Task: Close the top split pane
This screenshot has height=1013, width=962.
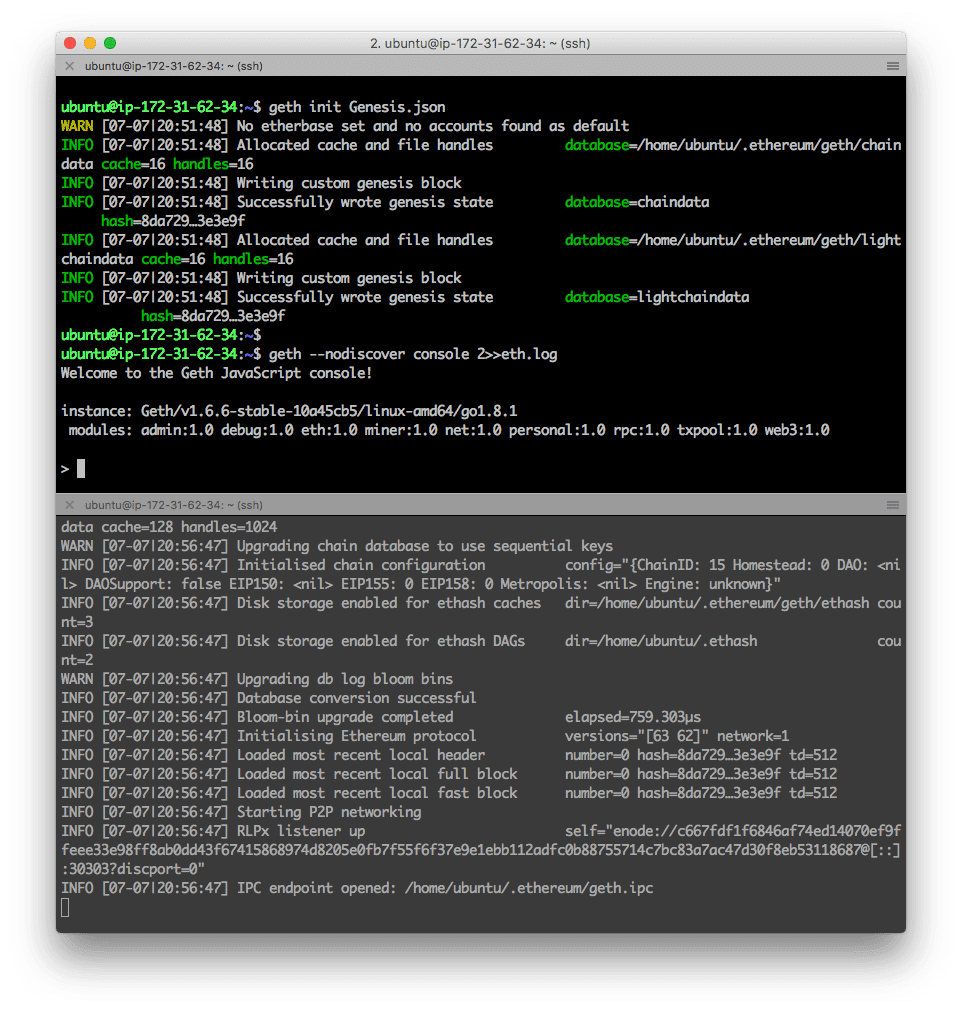Action: click(70, 66)
